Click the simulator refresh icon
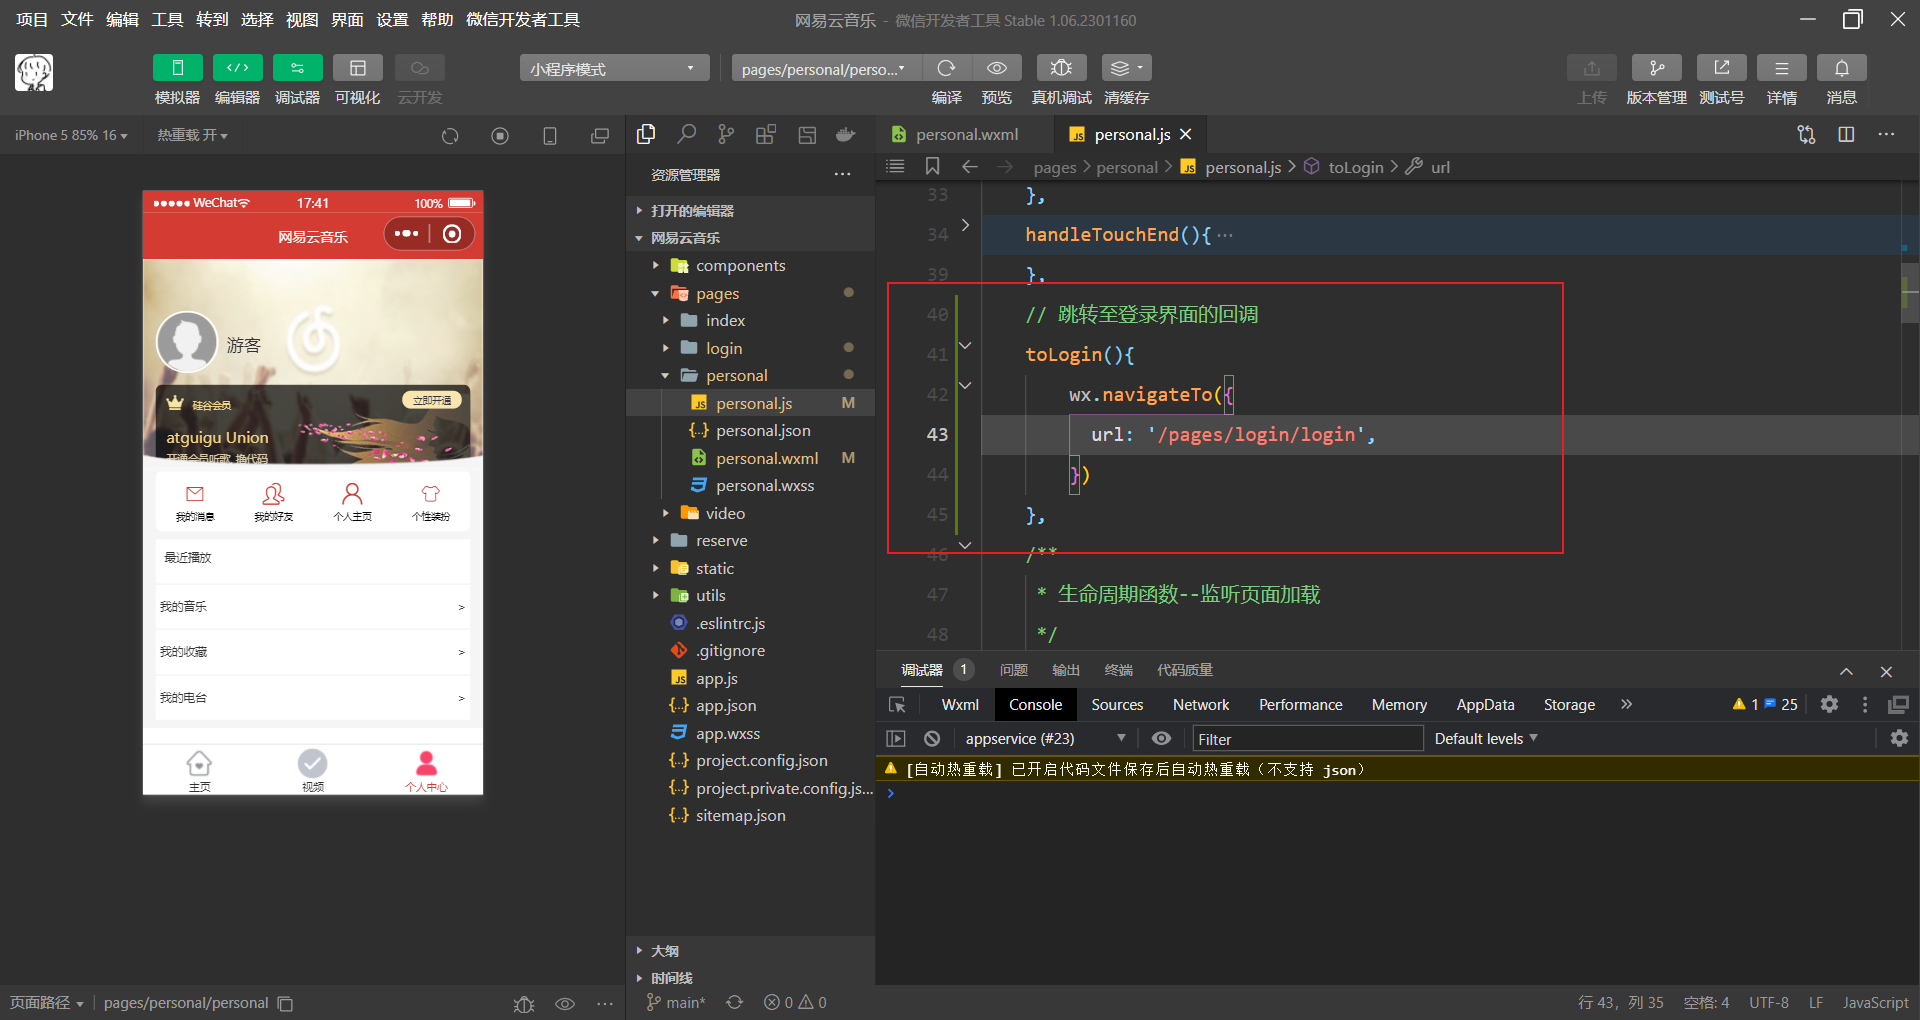Image resolution: width=1920 pixels, height=1020 pixels. (x=450, y=136)
